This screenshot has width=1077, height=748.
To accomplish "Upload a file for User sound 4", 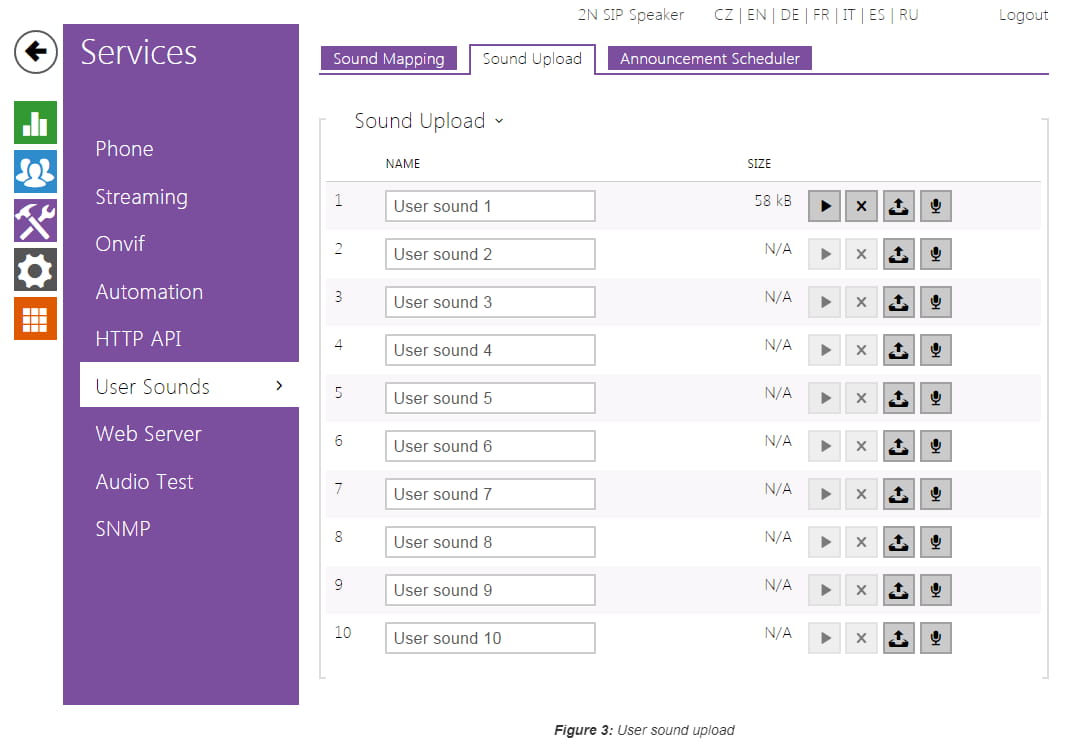I will 898,350.
